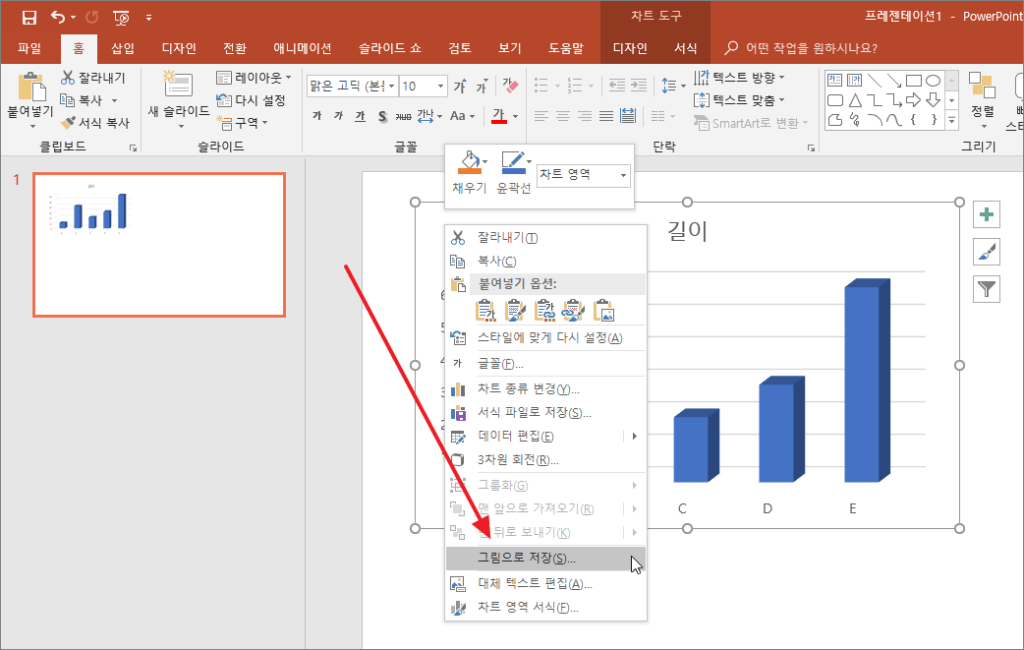Open the Chart Styles brush button
1024x650 pixels.
click(986, 253)
